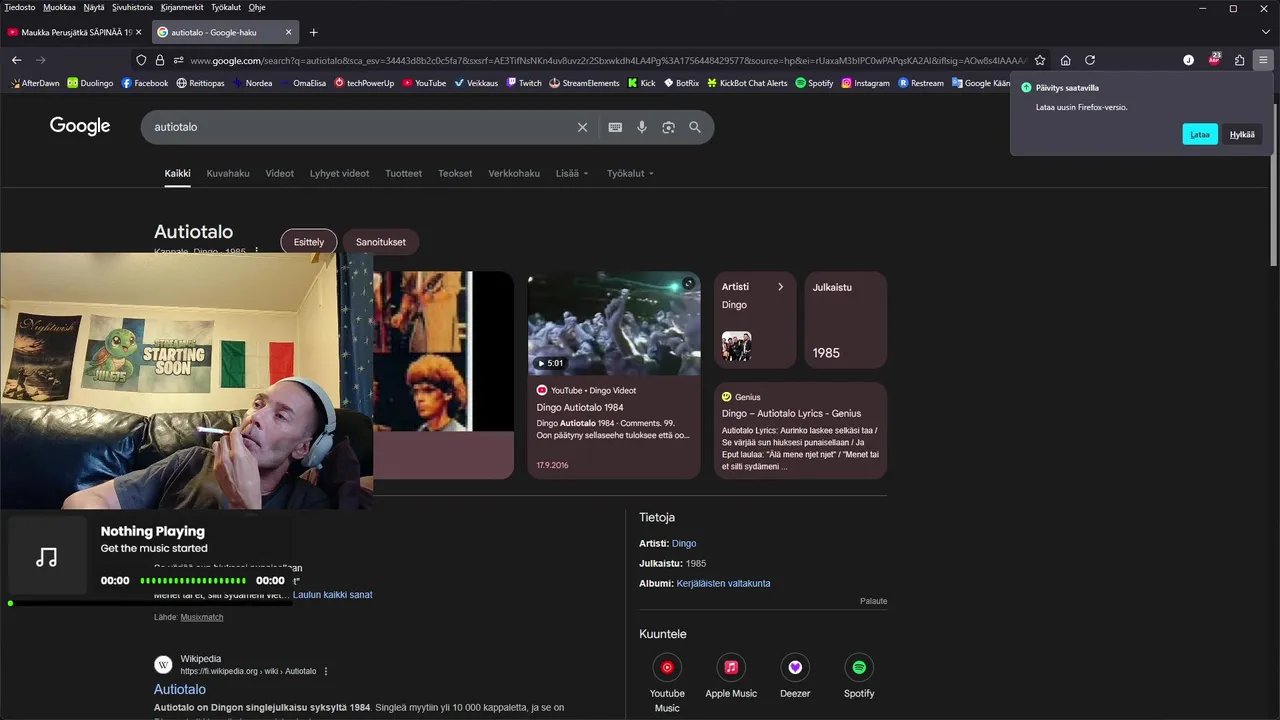Viewport: 1280px width, 720px height.
Task: Switch to the Videot tab
Action: [x=280, y=173]
